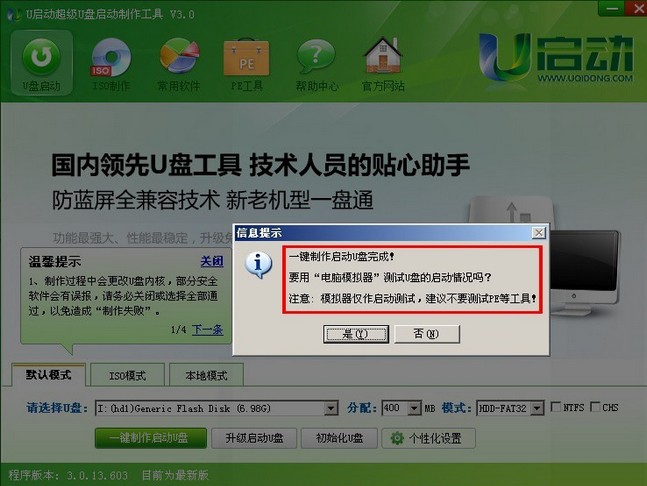647x486 pixels.
Task: Launch the PE工具 briefcase icon
Action: coord(246,64)
